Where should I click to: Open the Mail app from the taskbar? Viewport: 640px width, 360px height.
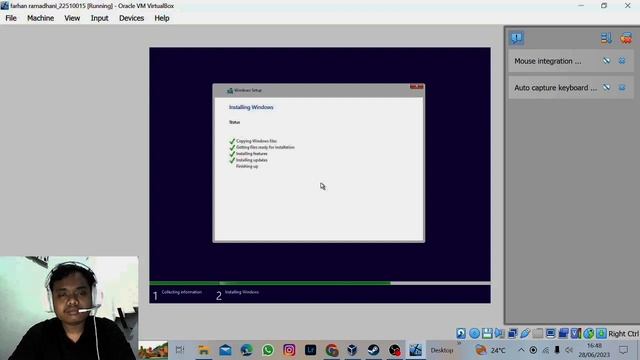pos(225,350)
